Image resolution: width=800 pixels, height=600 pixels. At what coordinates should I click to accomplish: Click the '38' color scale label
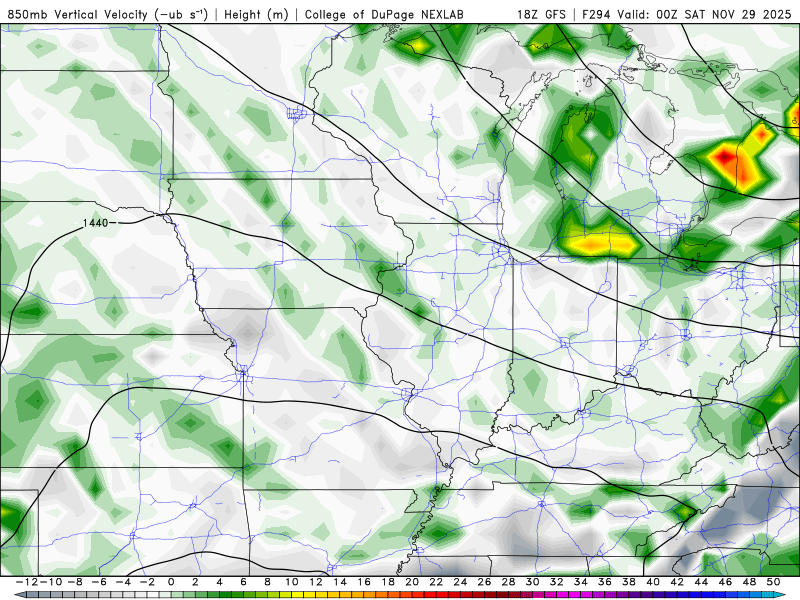pos(629,582)
